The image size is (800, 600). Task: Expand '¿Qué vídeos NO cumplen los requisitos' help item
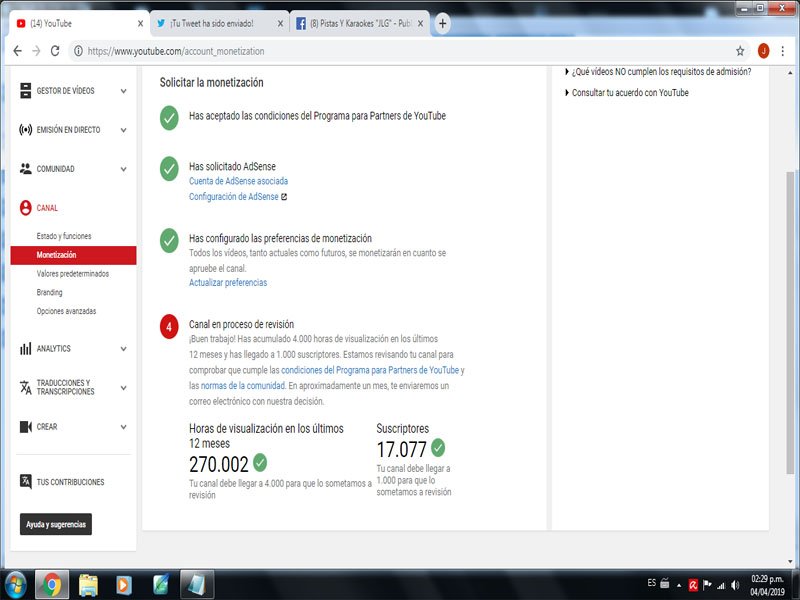658,71
